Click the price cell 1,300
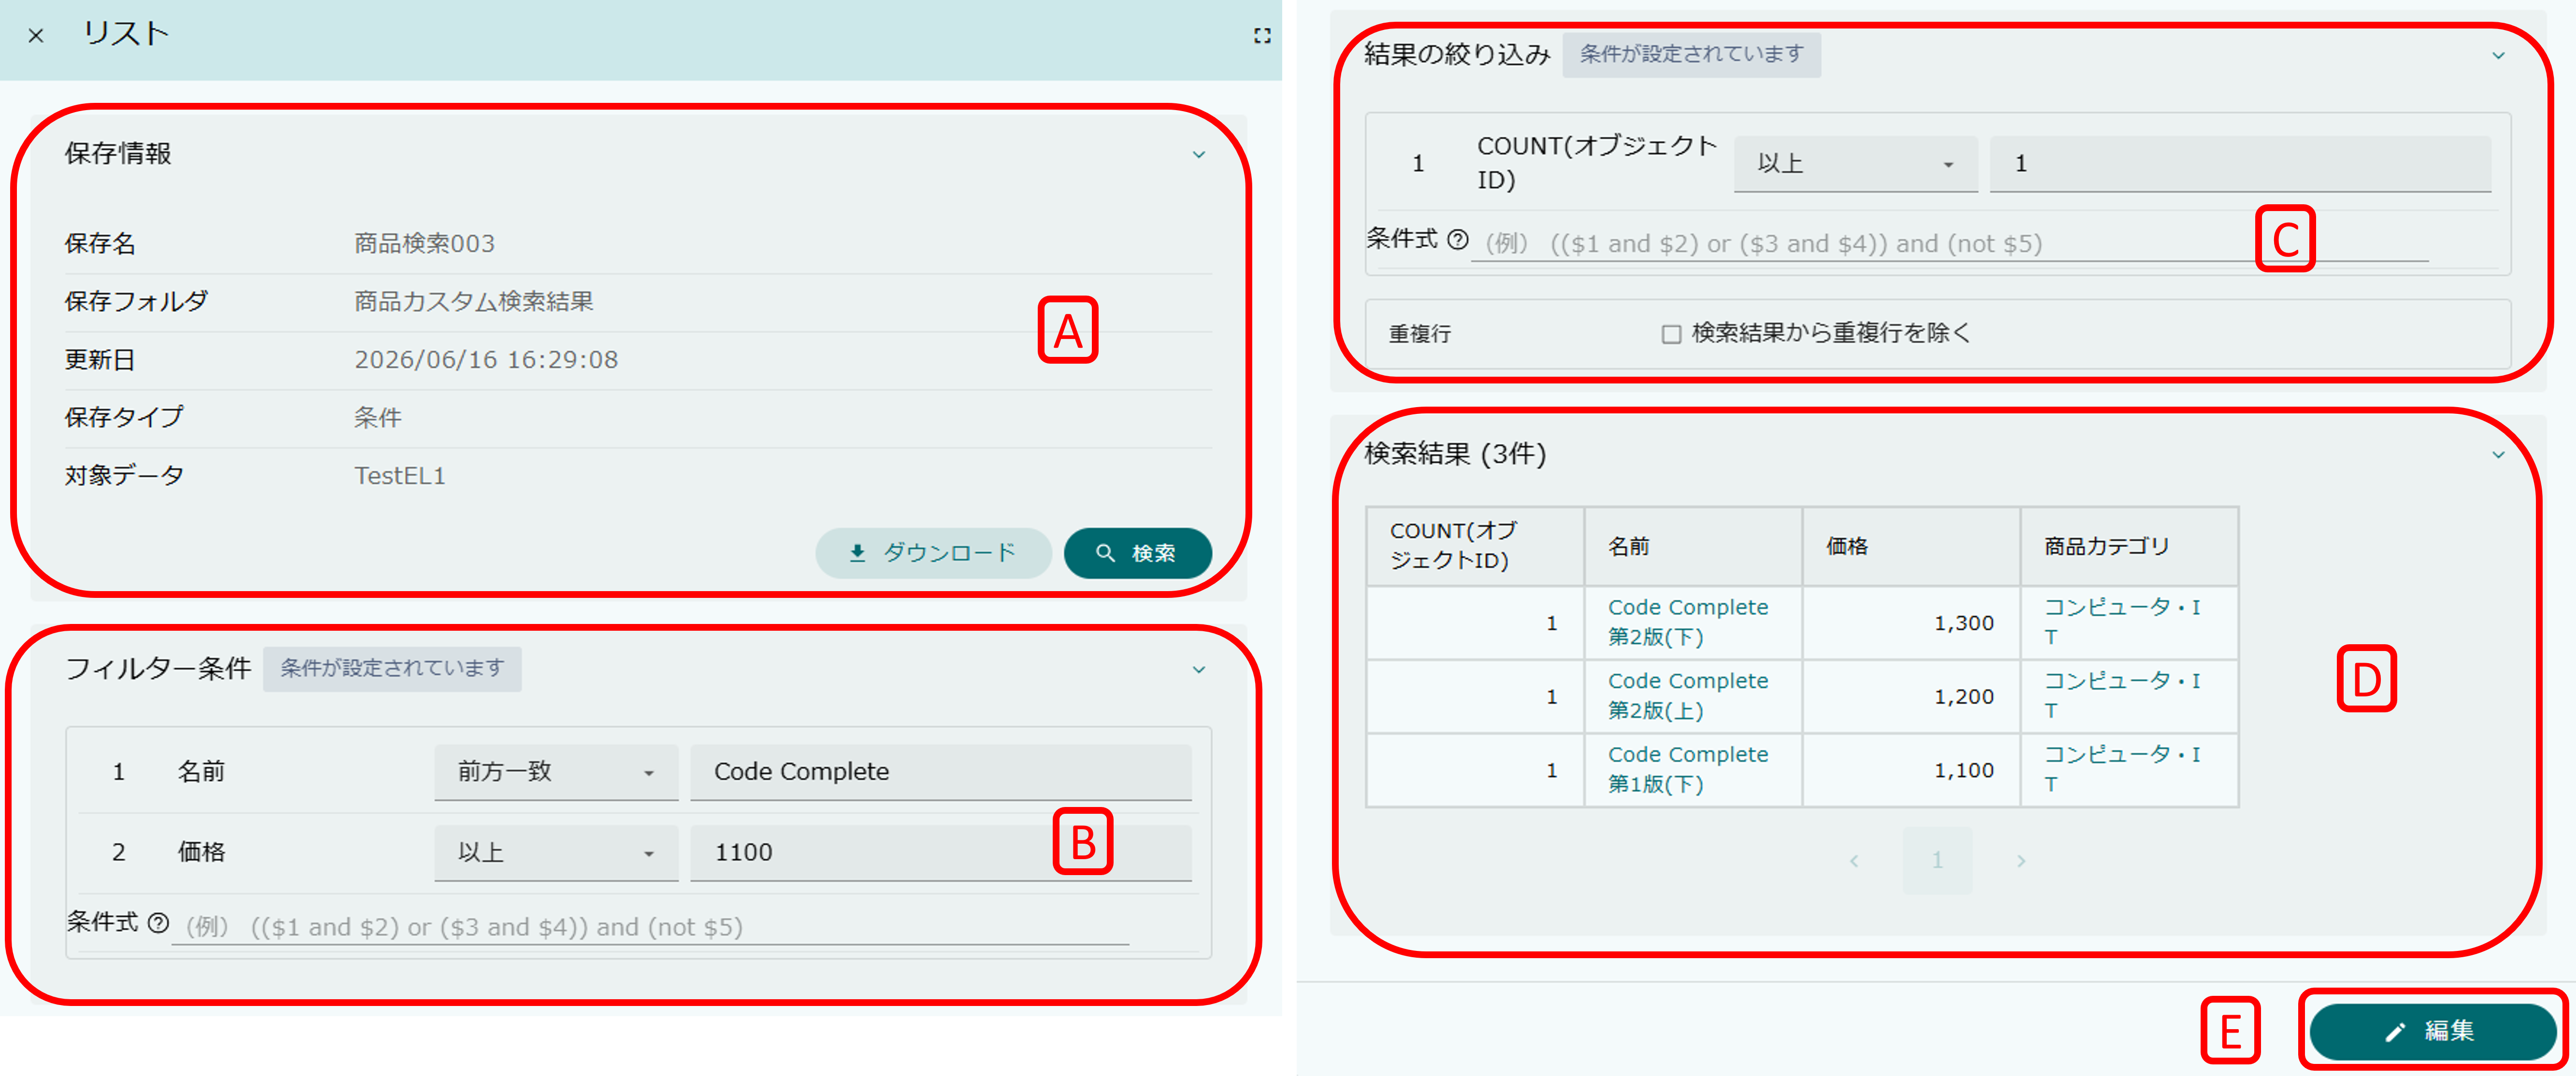 [1911, 623]
